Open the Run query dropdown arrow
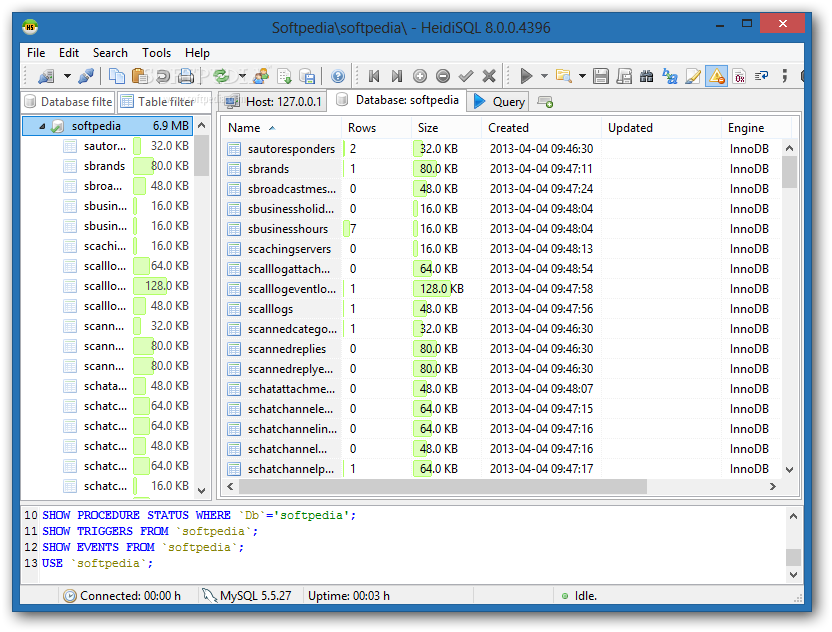Screen dimensions: 832x632 [x=544, y=76]
